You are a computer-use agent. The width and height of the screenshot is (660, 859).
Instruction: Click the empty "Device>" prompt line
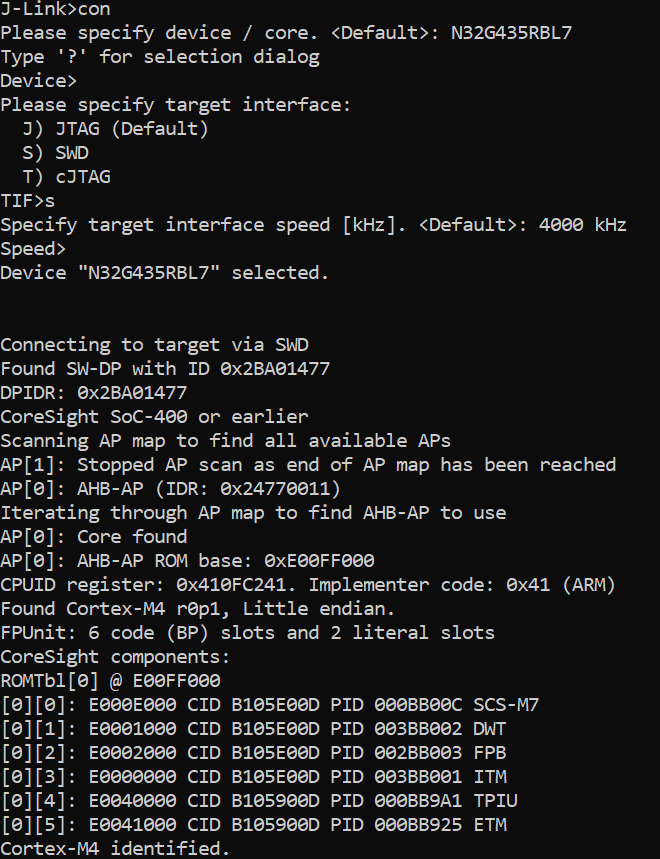click(x=39, y=80)
